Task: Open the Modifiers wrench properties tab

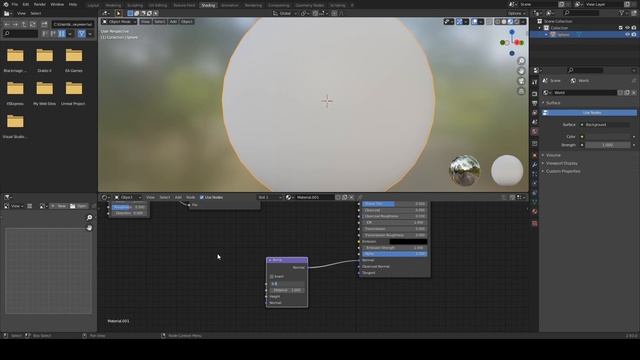Action: (x=535, y=164)
